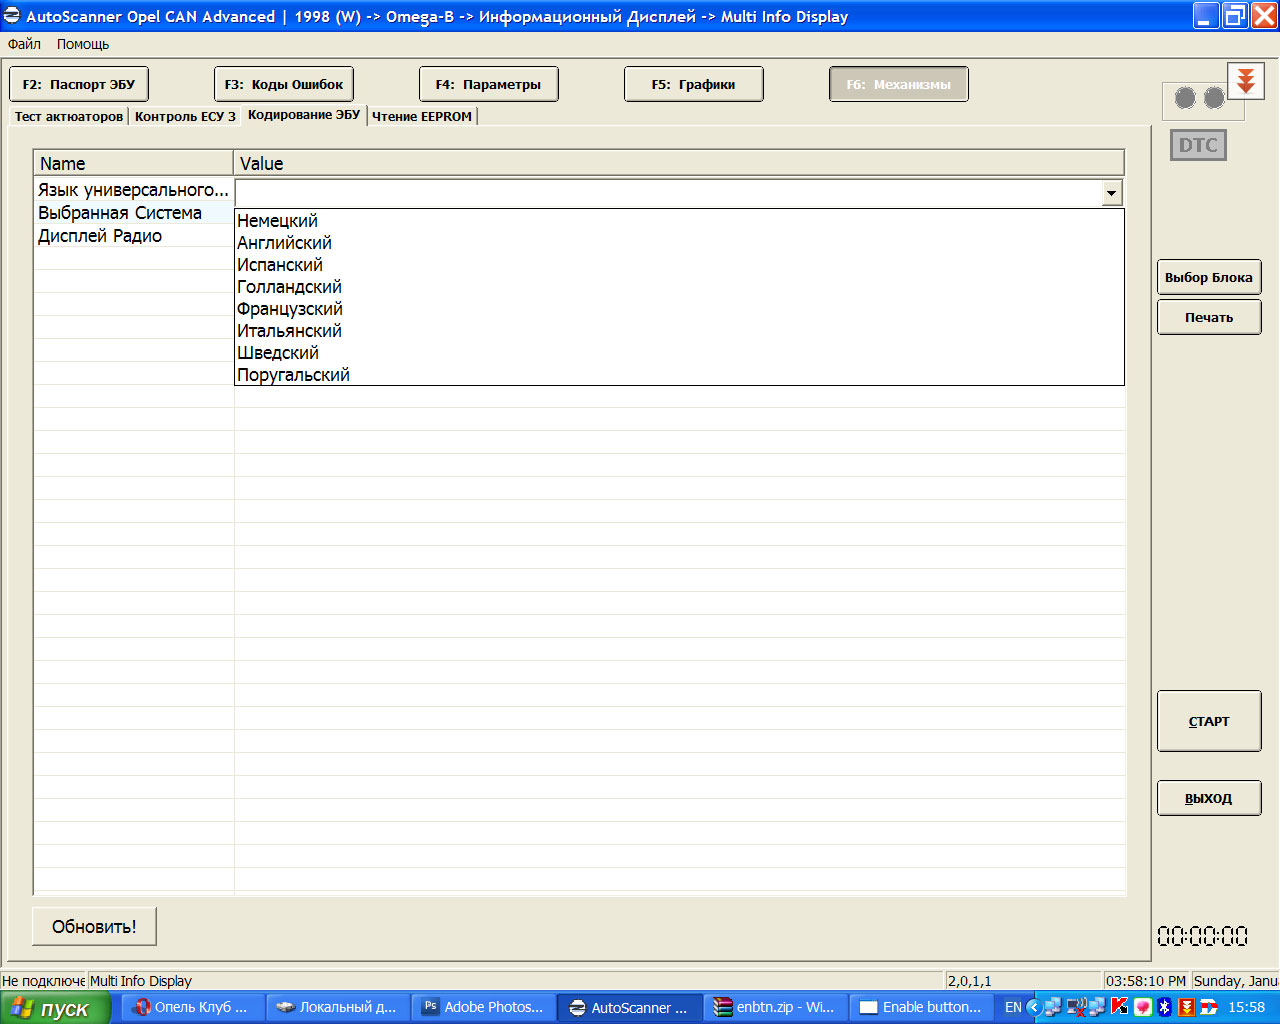The height and width of the screenshot is (1024, 1280).
Task: Click the EN language indicator in taskbar
Action: click(1013, 1007)
